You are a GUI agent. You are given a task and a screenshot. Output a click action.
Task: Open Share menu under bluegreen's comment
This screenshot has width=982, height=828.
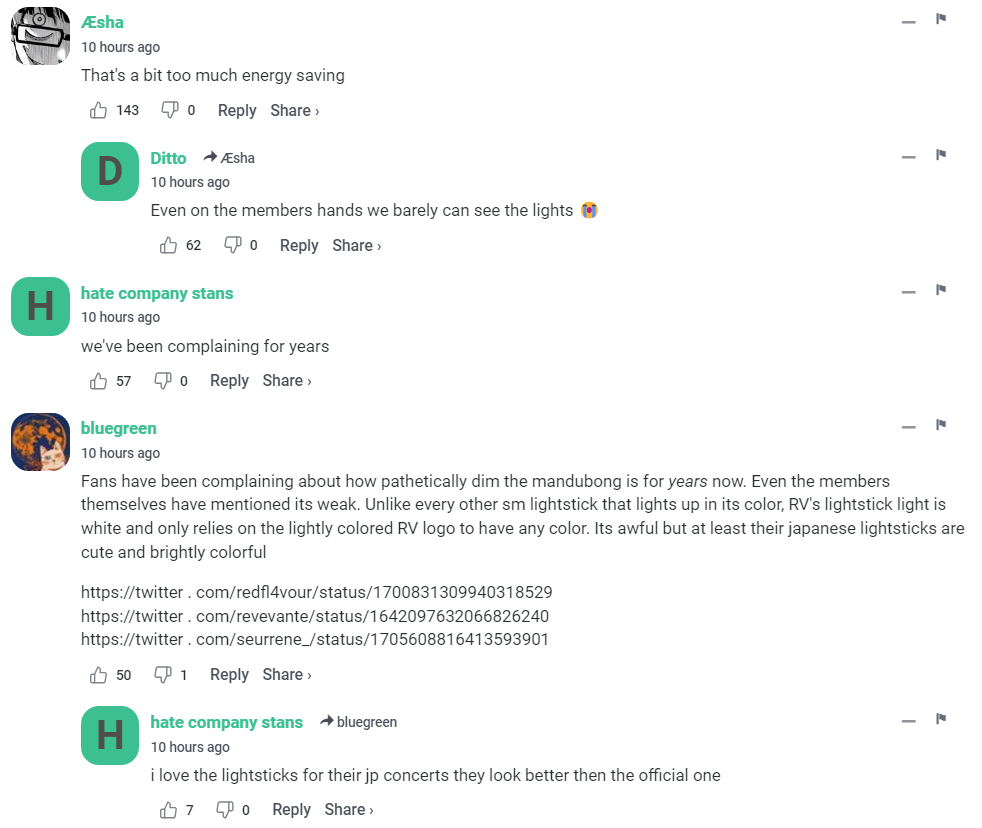tap(286, 675)
